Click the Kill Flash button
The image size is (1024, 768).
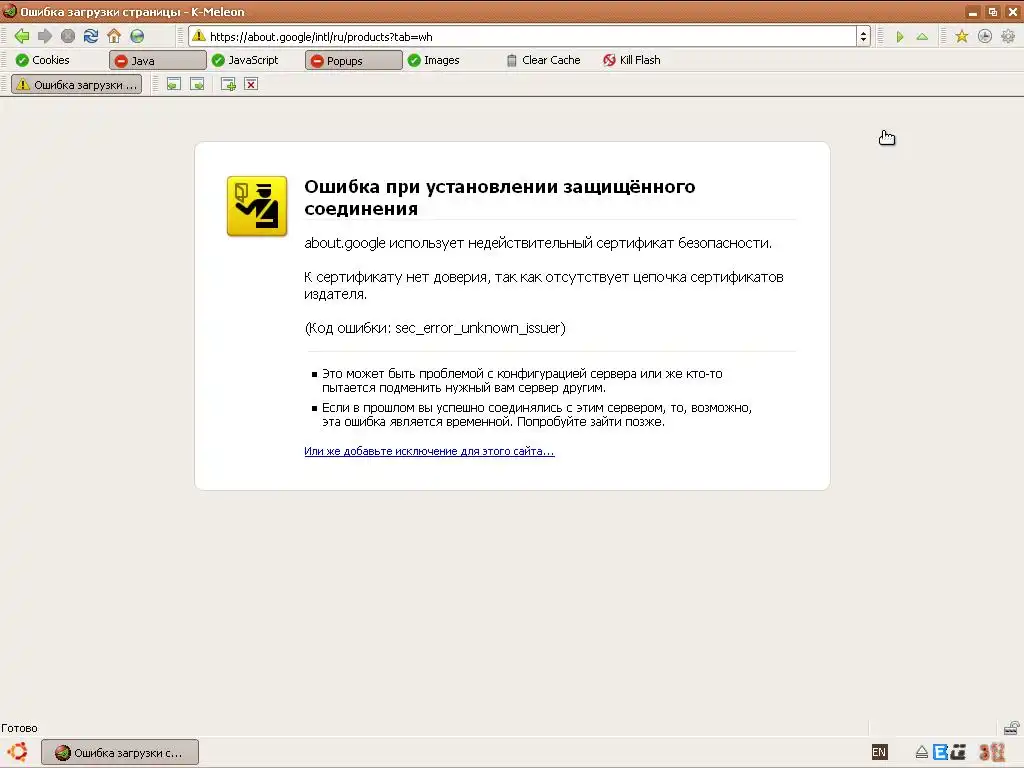(x=632, y=60)
